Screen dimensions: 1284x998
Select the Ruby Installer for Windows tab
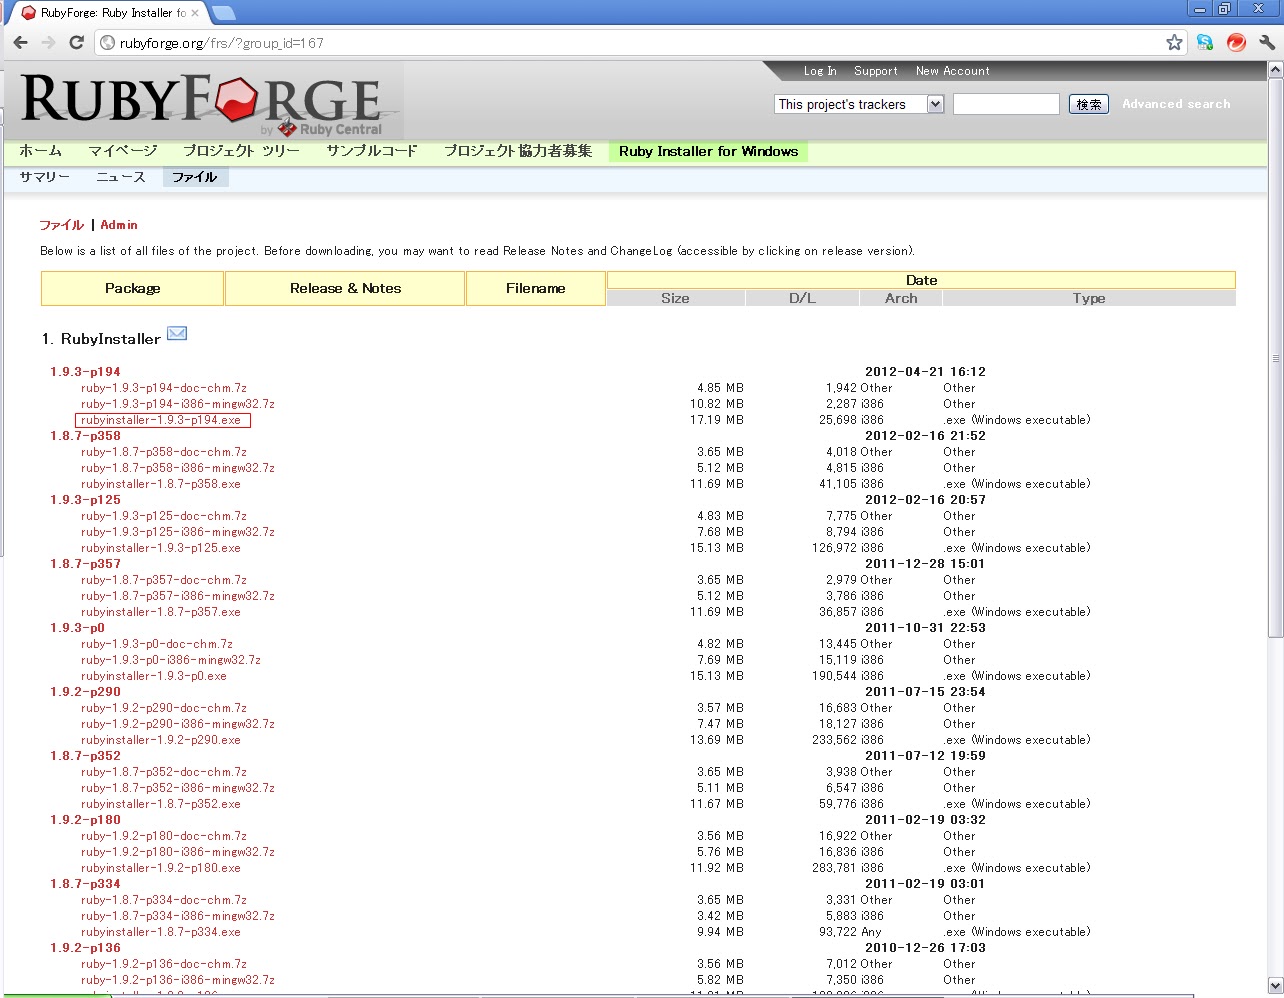[708, 151]
